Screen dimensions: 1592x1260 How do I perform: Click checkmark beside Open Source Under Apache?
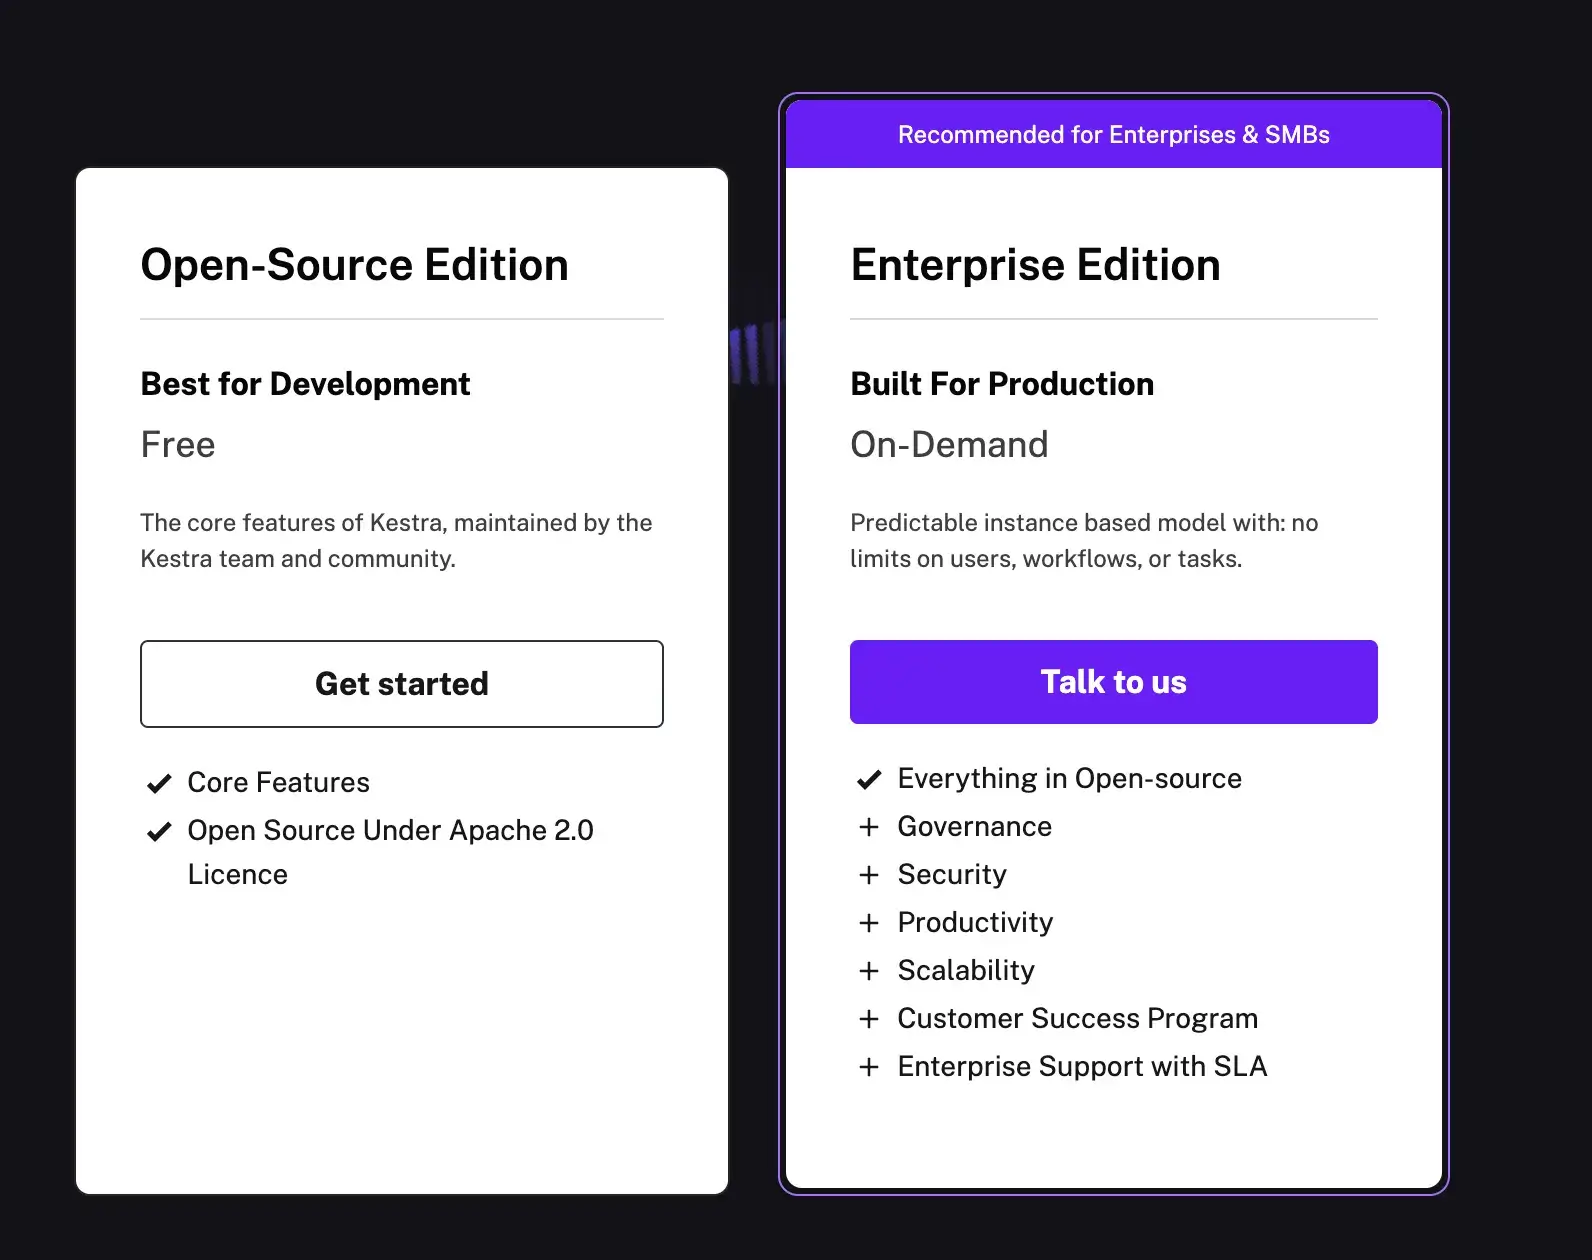[159, 831]
